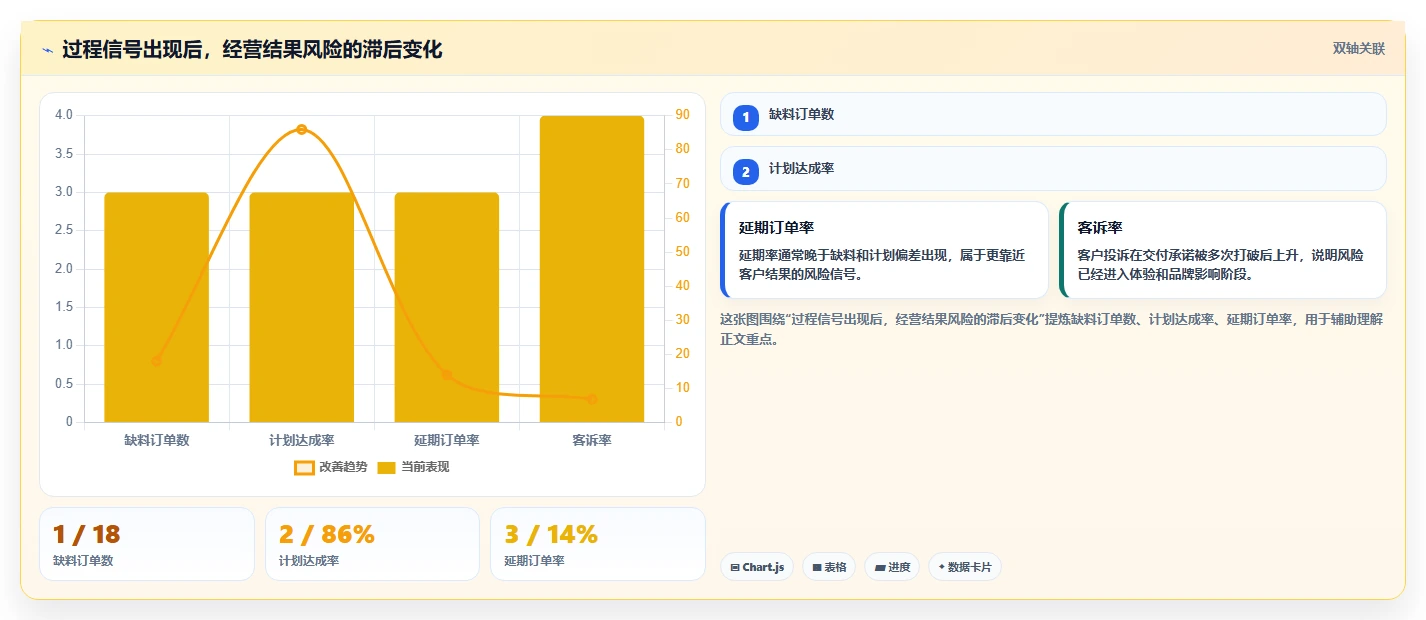
Task: Select the 延期订单率 bar in the chart
Action: click(447, 307)
